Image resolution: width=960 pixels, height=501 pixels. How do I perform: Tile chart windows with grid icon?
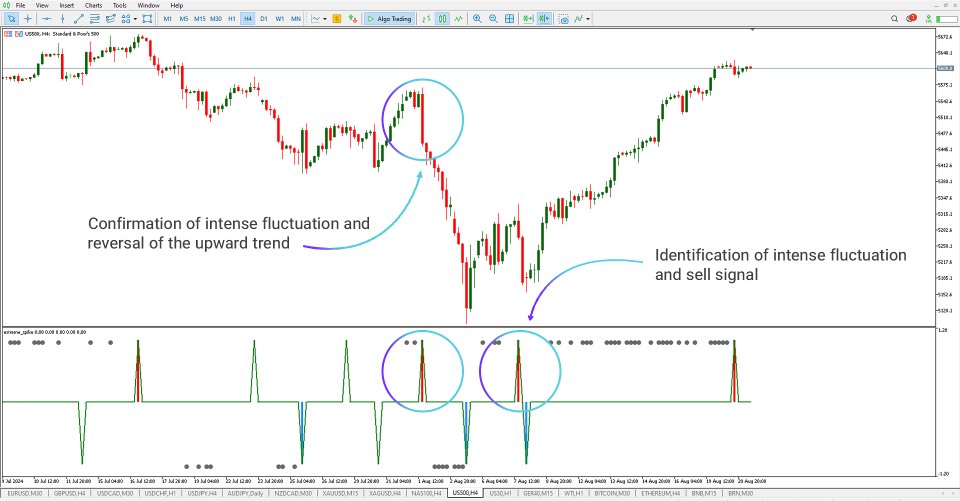(509, 19)
